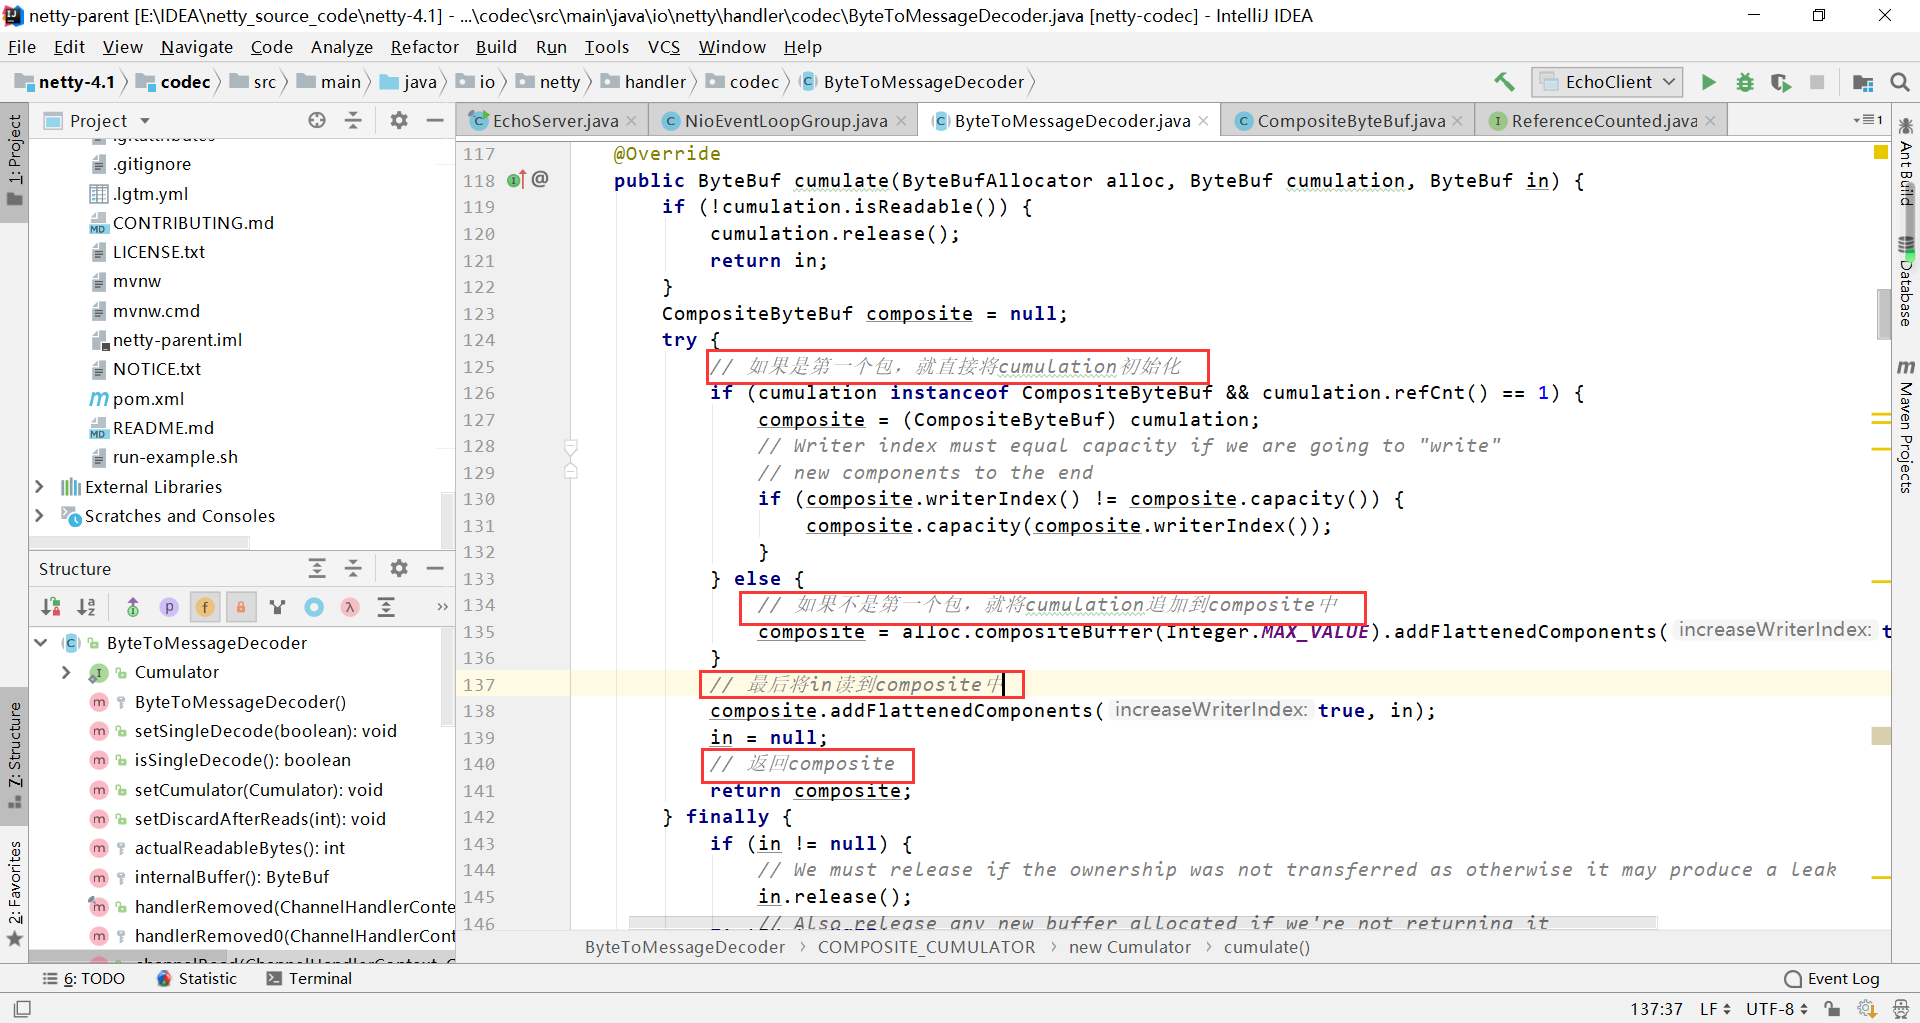Open the Statistic tool window
The height and width of the screenshot is (1023, 1920).
click(x=197, y=978)
